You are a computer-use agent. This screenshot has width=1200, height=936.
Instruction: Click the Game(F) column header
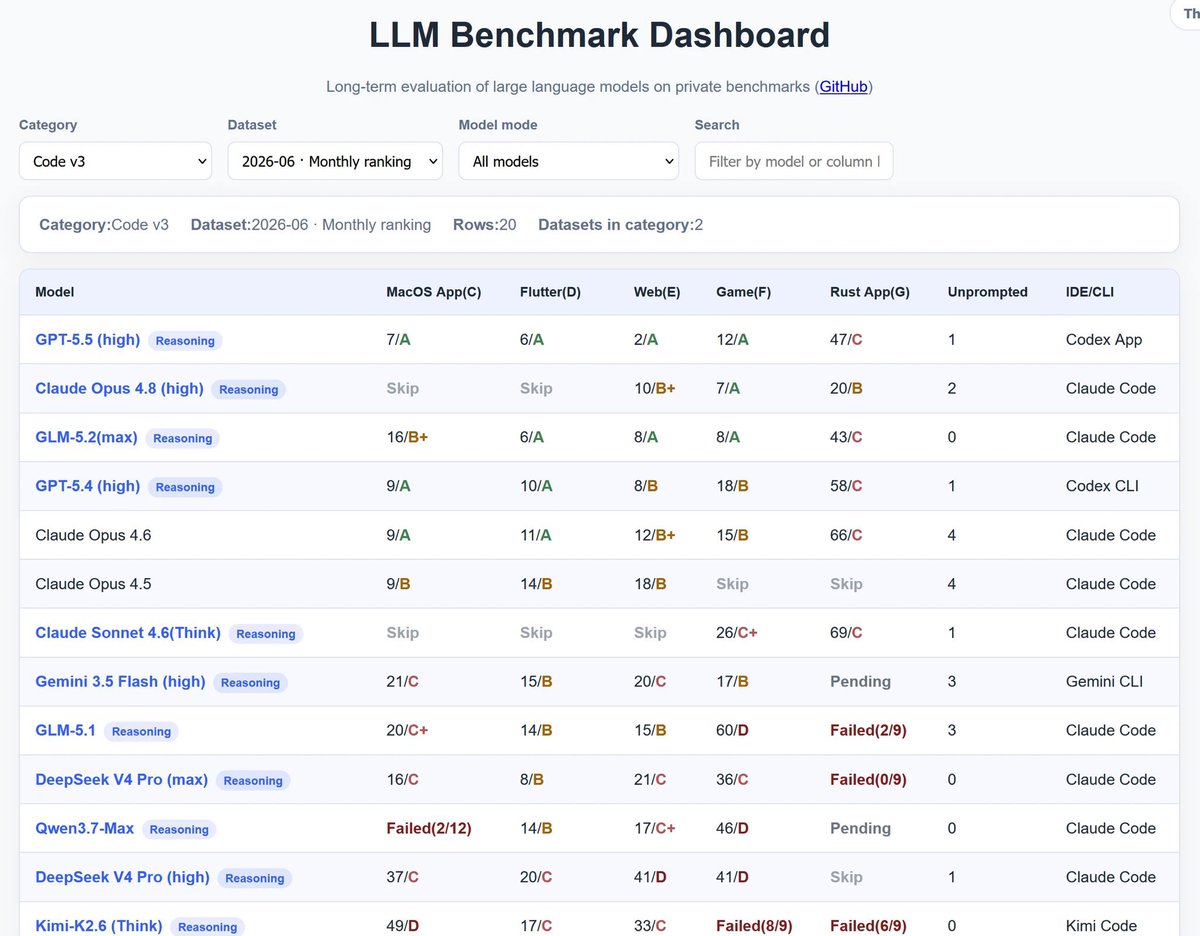coord(743,292)
